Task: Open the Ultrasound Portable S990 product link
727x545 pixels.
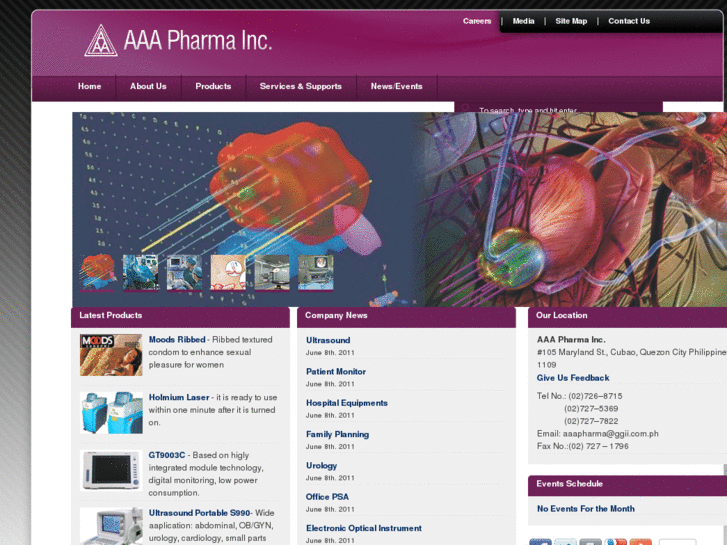Action: tap(199, 513)
